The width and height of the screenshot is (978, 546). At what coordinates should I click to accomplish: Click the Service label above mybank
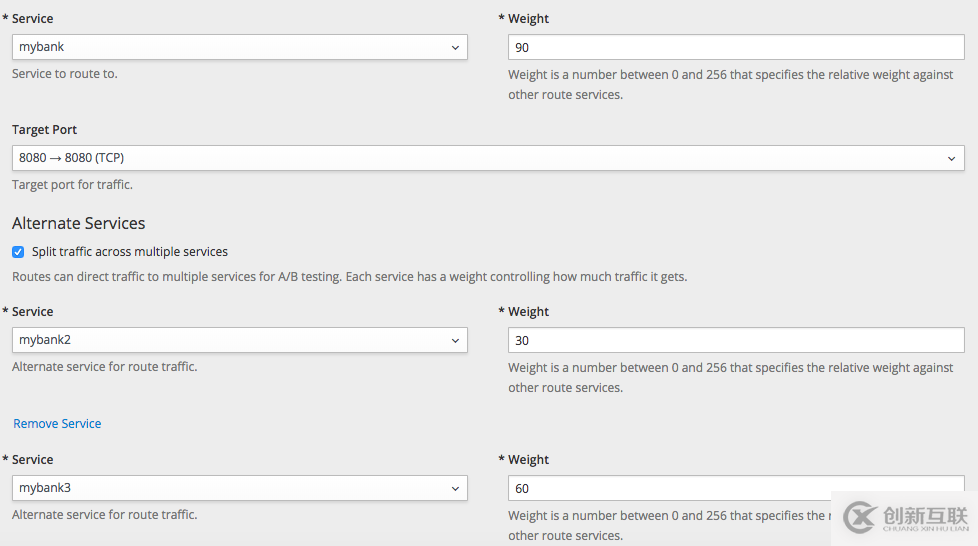[x=32, y=19]
